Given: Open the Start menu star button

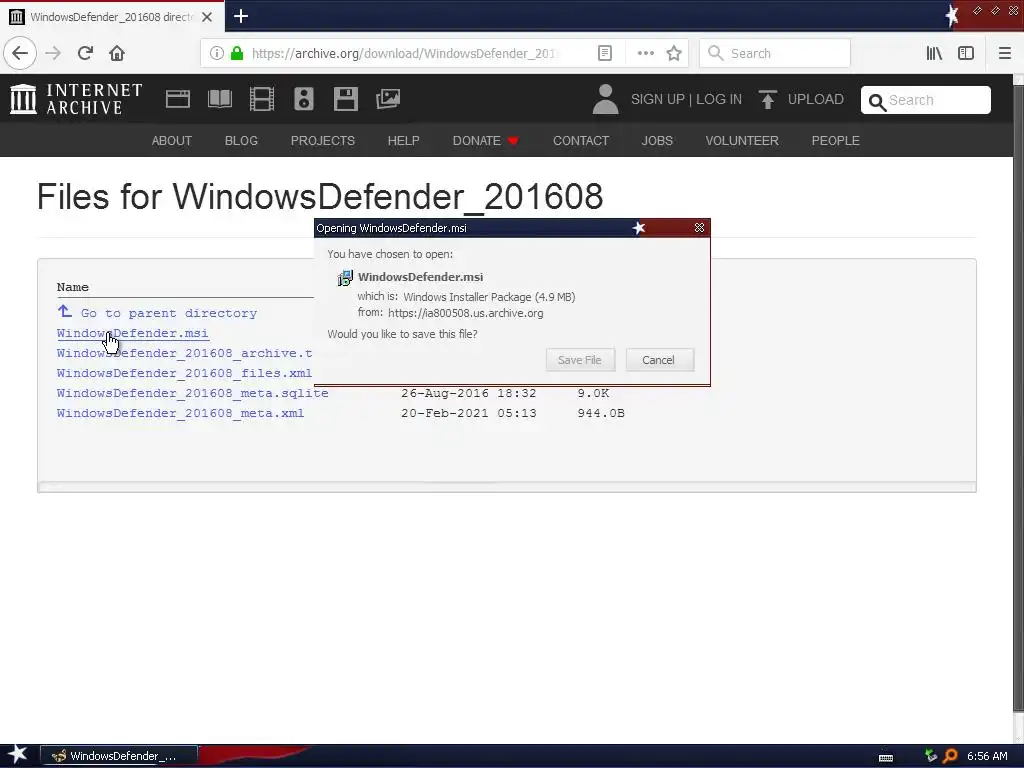Looking at the screenshot, I should 17,754.
